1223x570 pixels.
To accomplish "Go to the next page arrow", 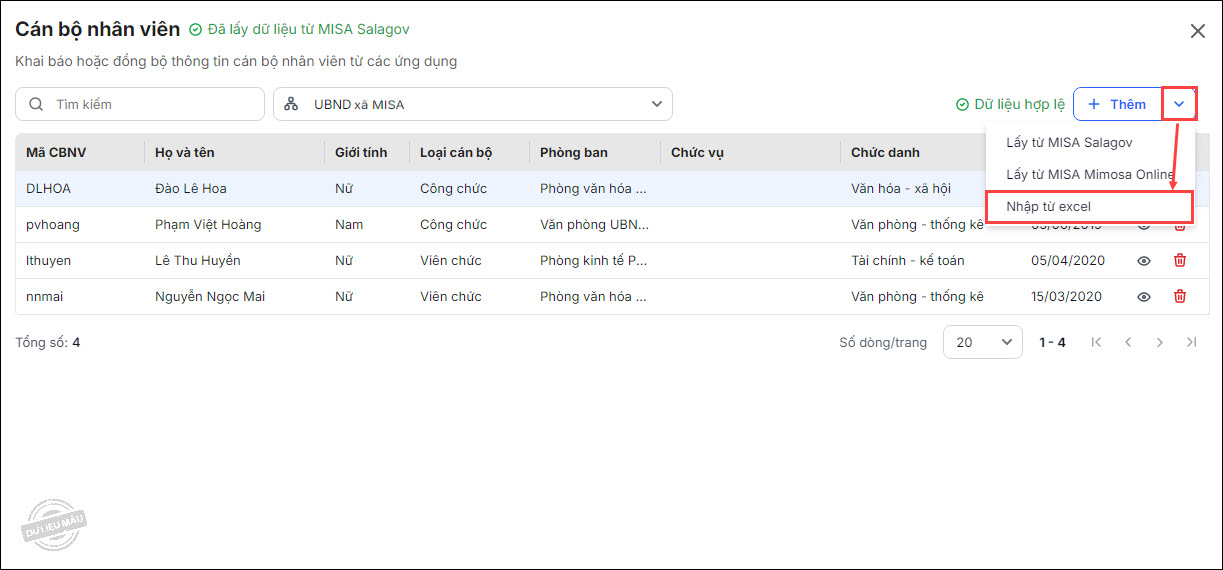I will 1160,342.
